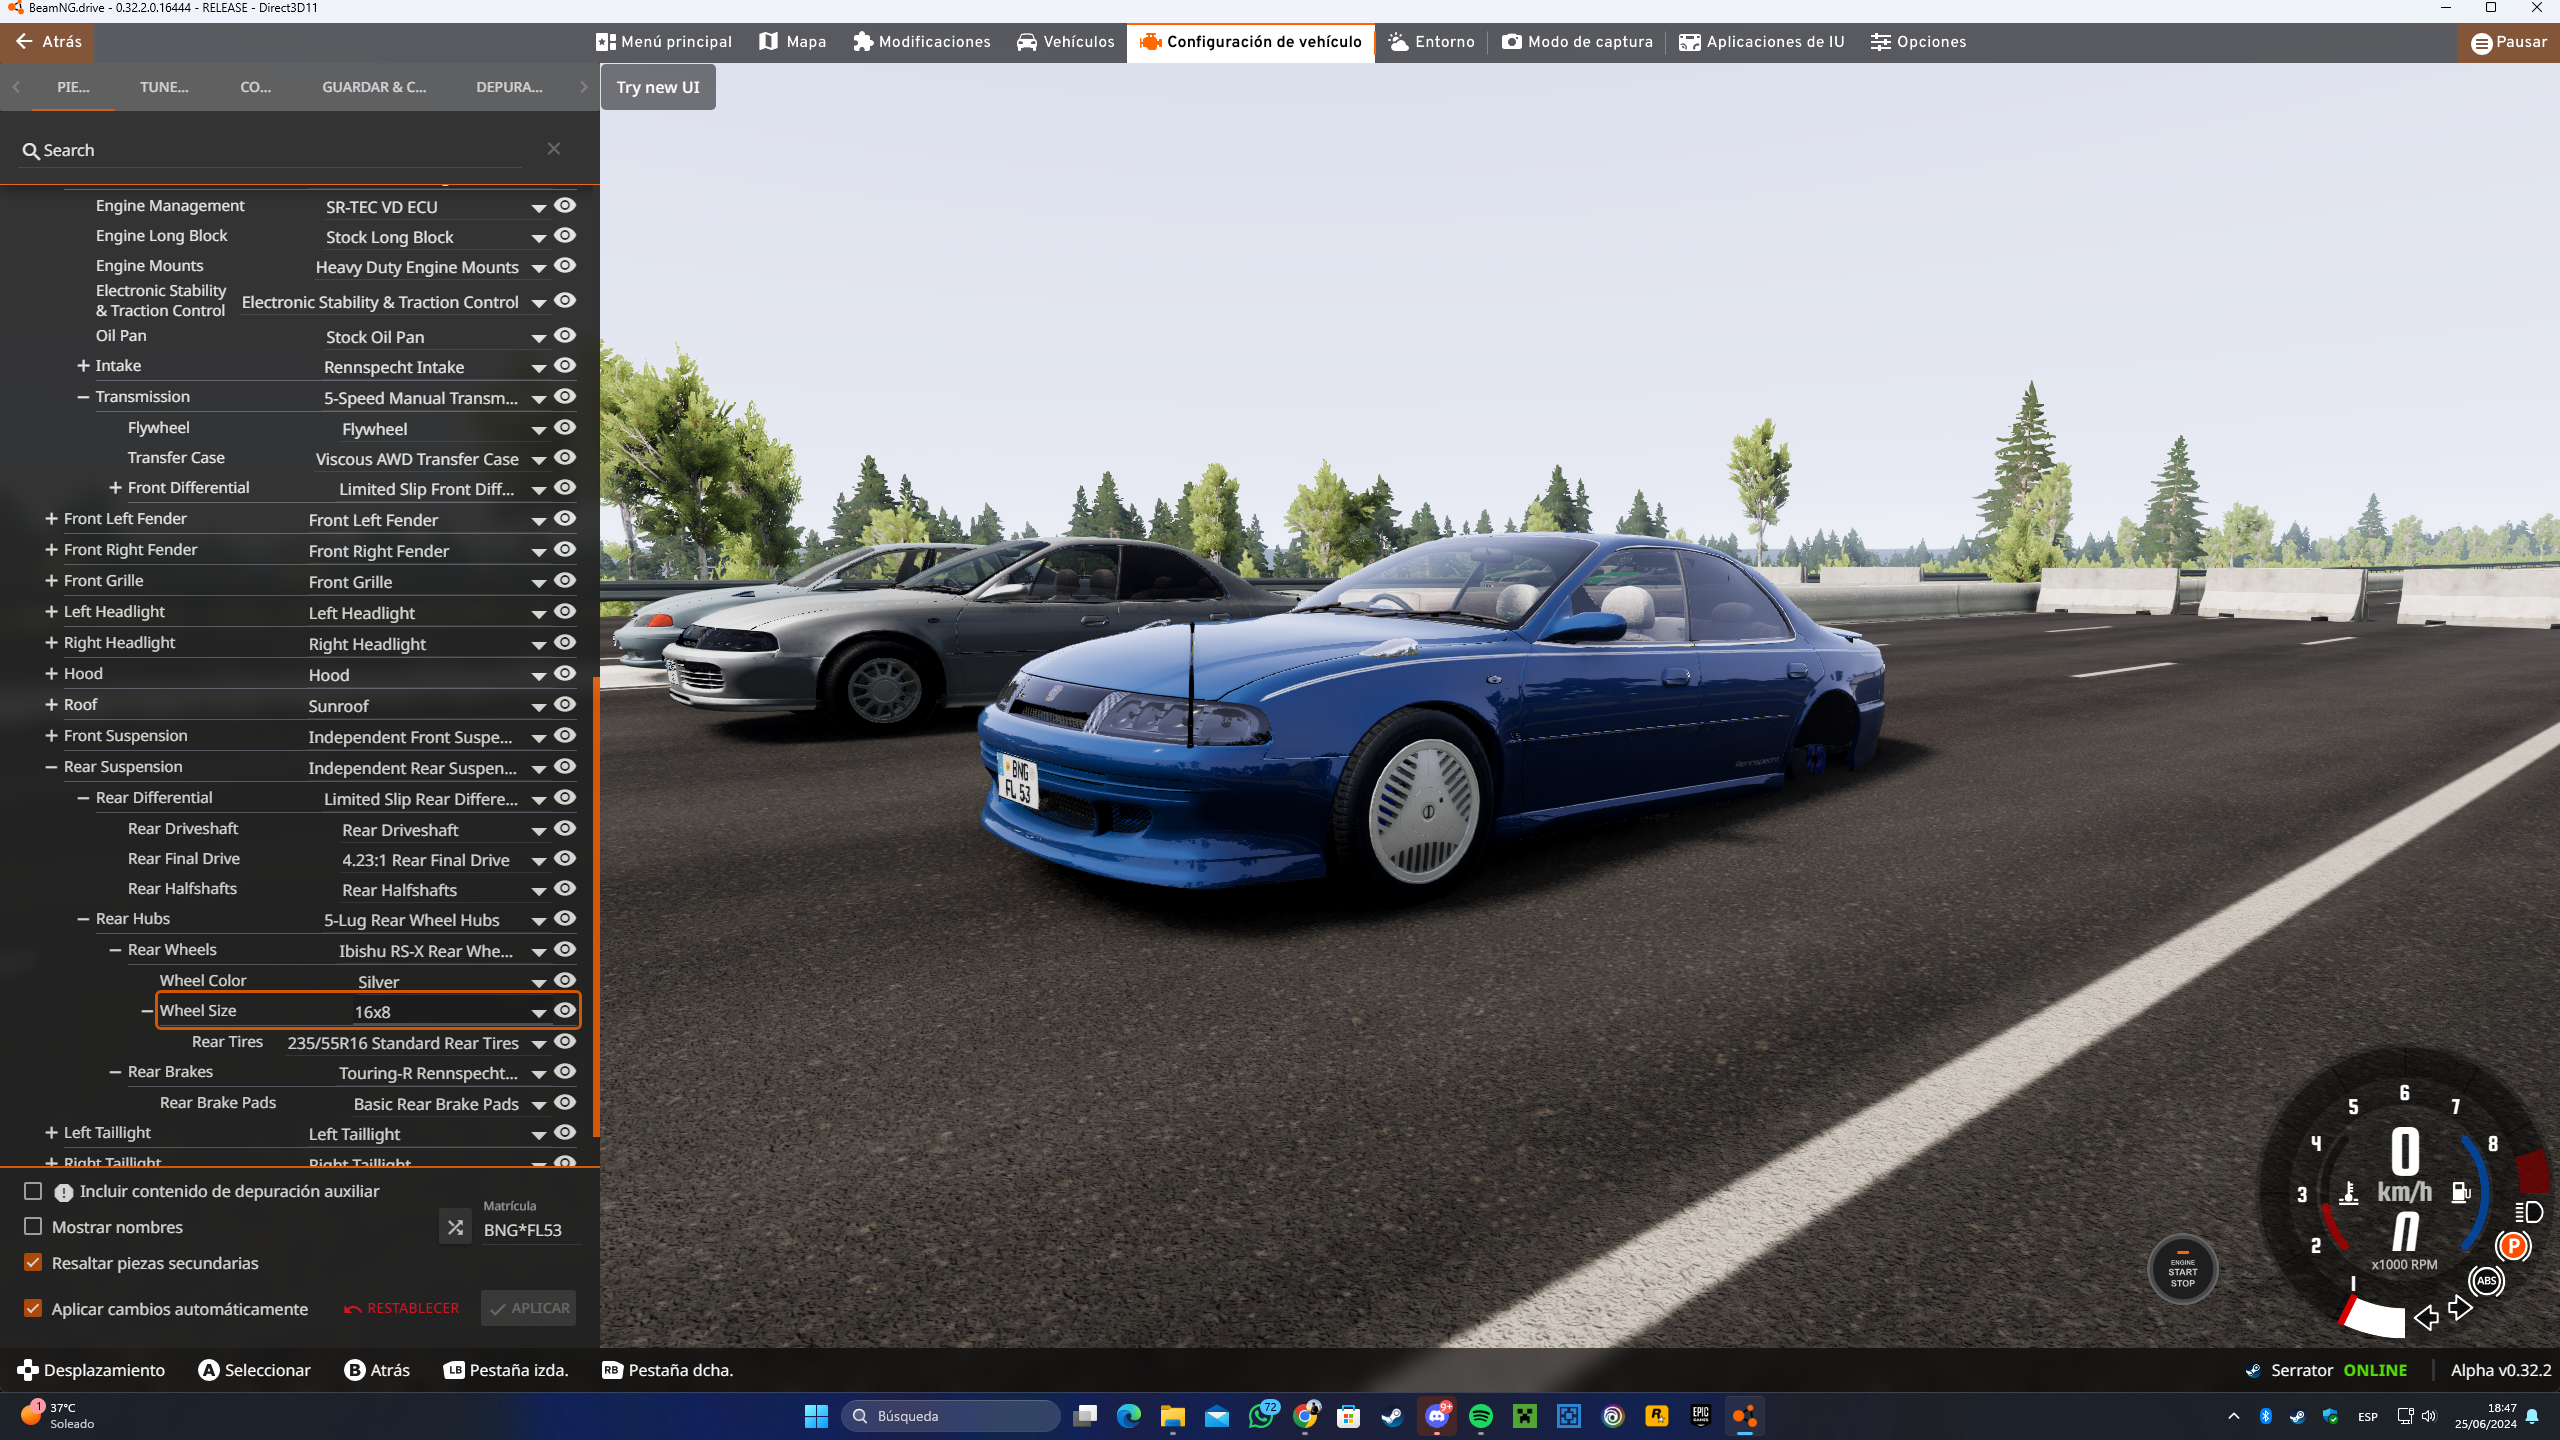This screenshot has width=2560, height=1440.
Task: Switch to the TUNE... tab
Action: (164, 87)
